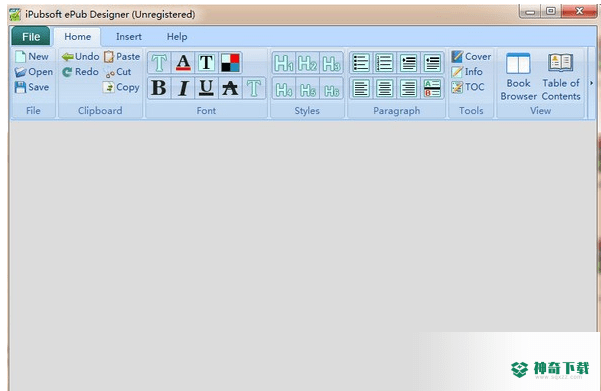The image size is (601, 391).
Task: Apply Heading 1 style
Action: pyautogui.click(x=284, y=63)
